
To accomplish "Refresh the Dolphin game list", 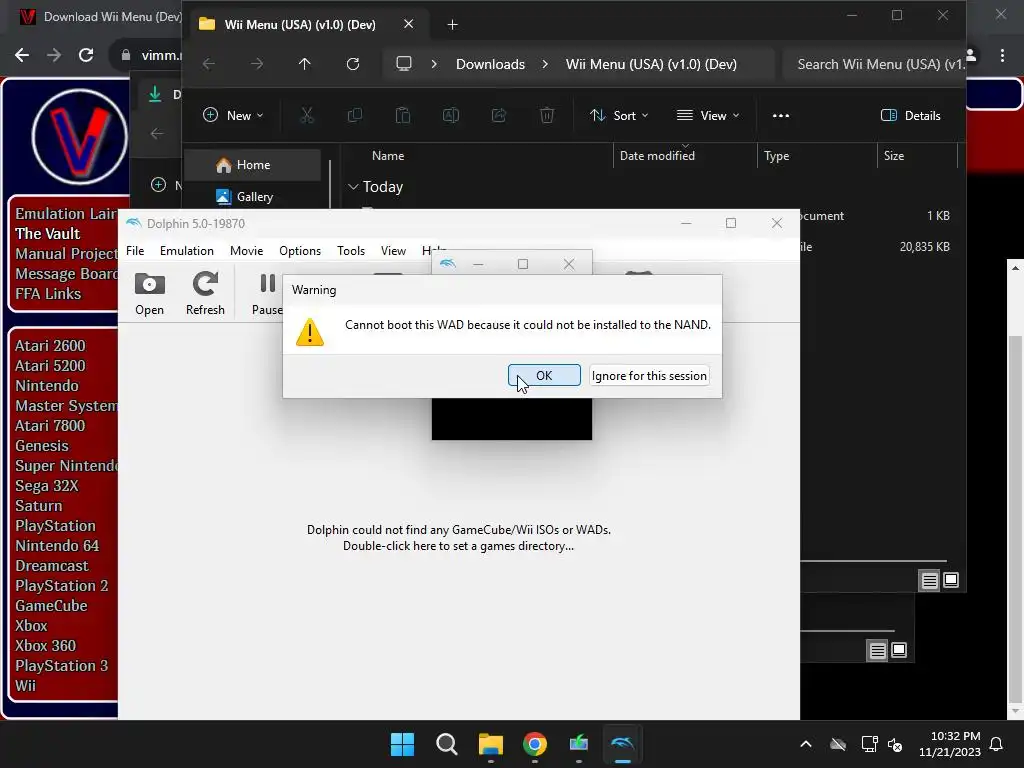I will (x=205, y=294).
